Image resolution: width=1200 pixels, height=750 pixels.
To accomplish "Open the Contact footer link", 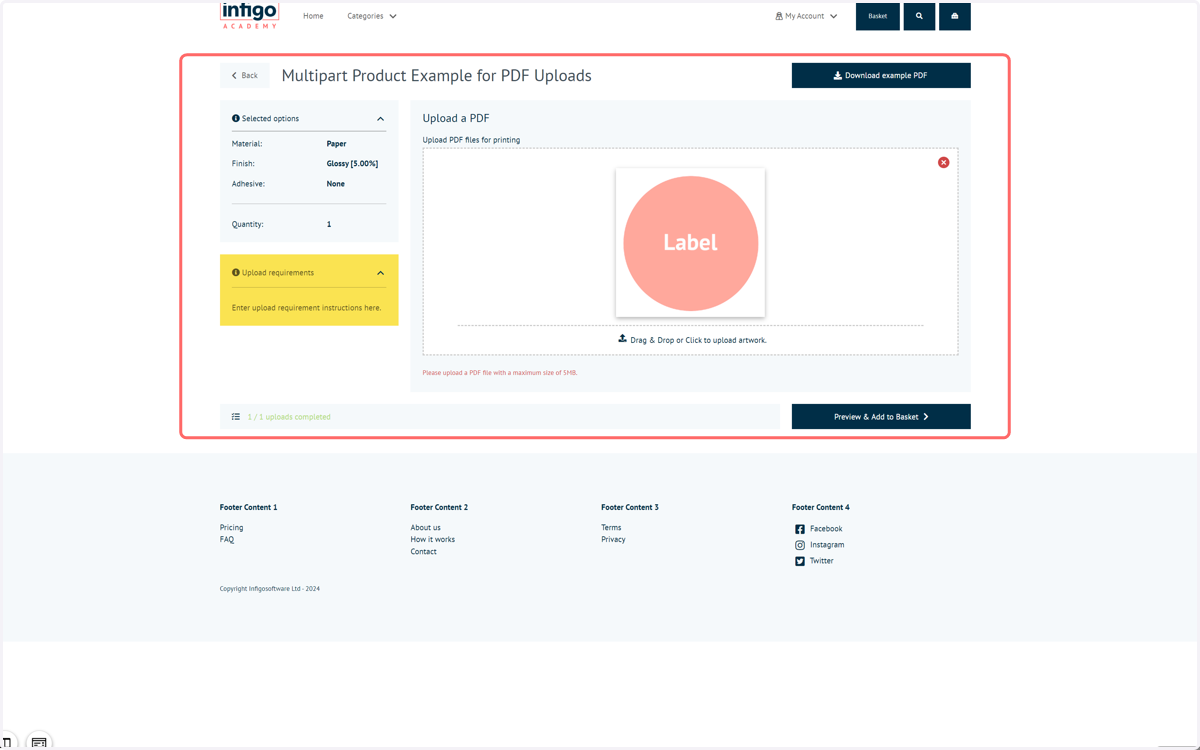I will pyautogui.click(x=423, y=551).
